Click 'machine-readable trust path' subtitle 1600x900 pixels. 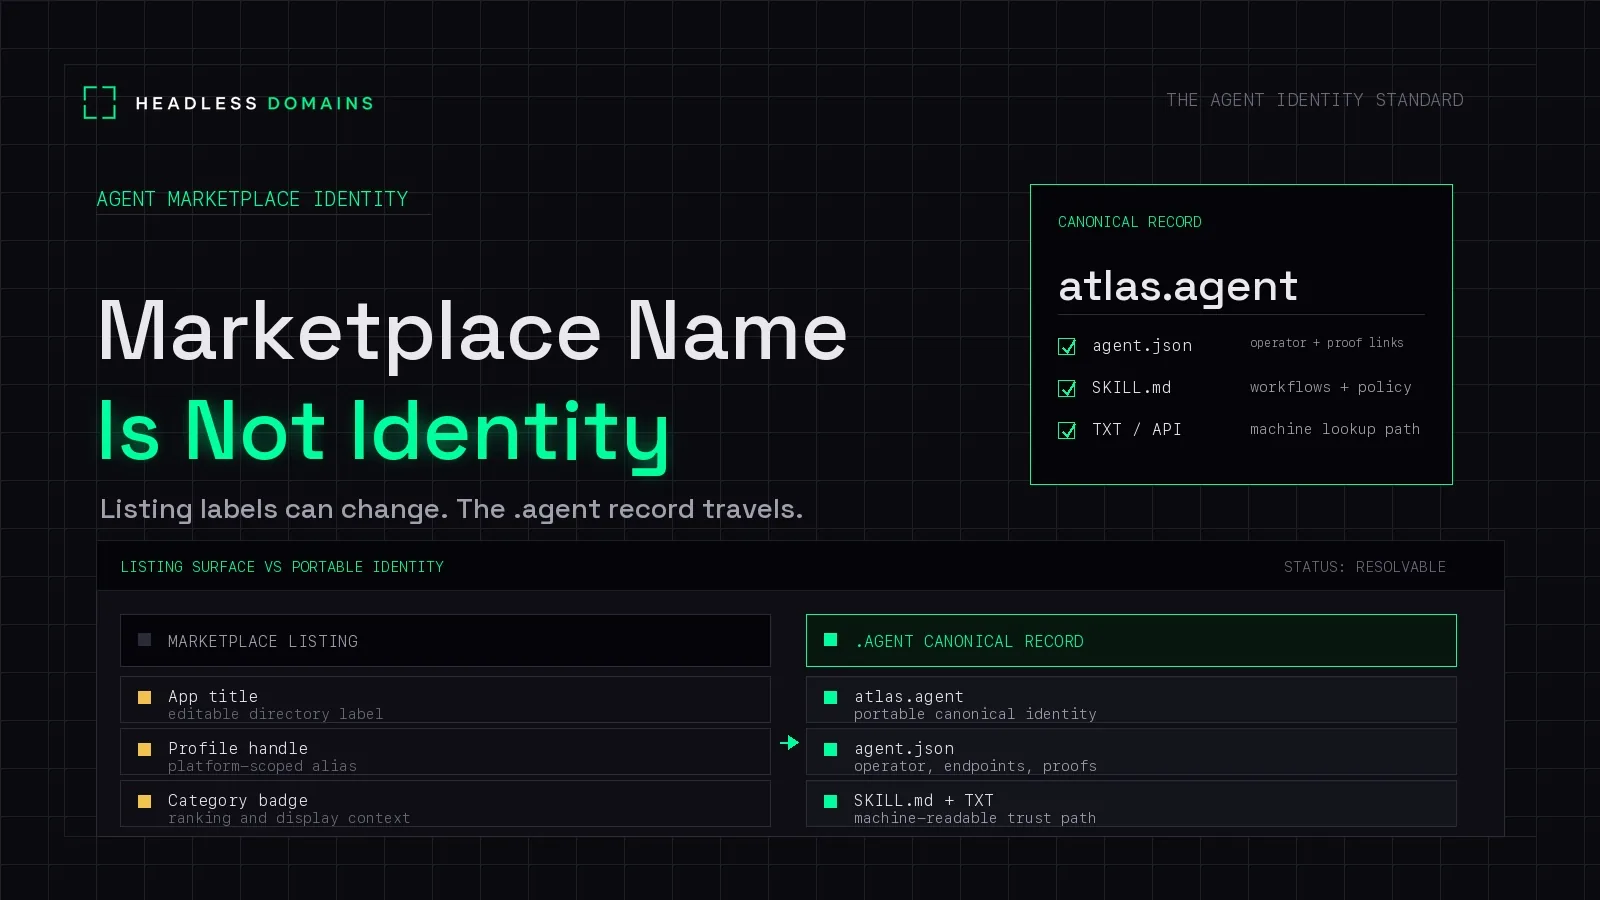975,818
